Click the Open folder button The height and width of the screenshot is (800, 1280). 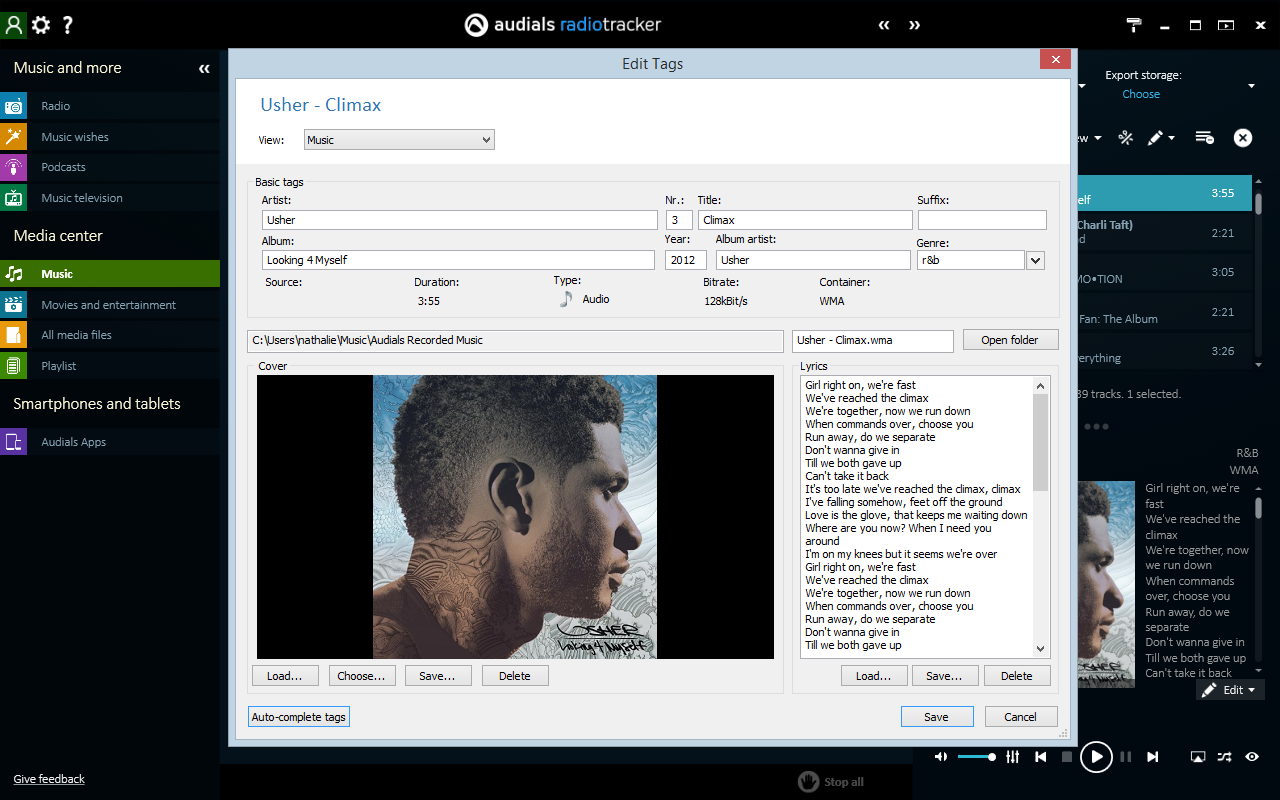1010,340
